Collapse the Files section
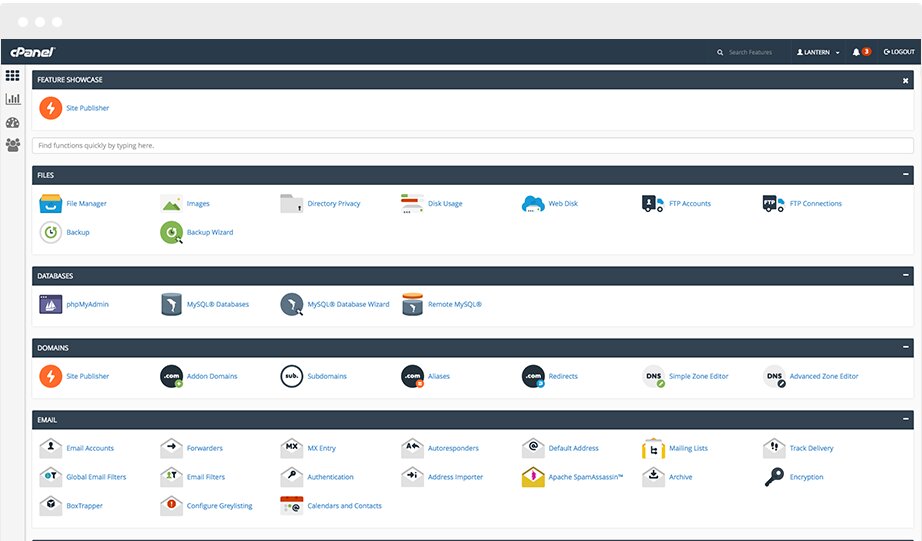The image size is (922, 541). 905,175
